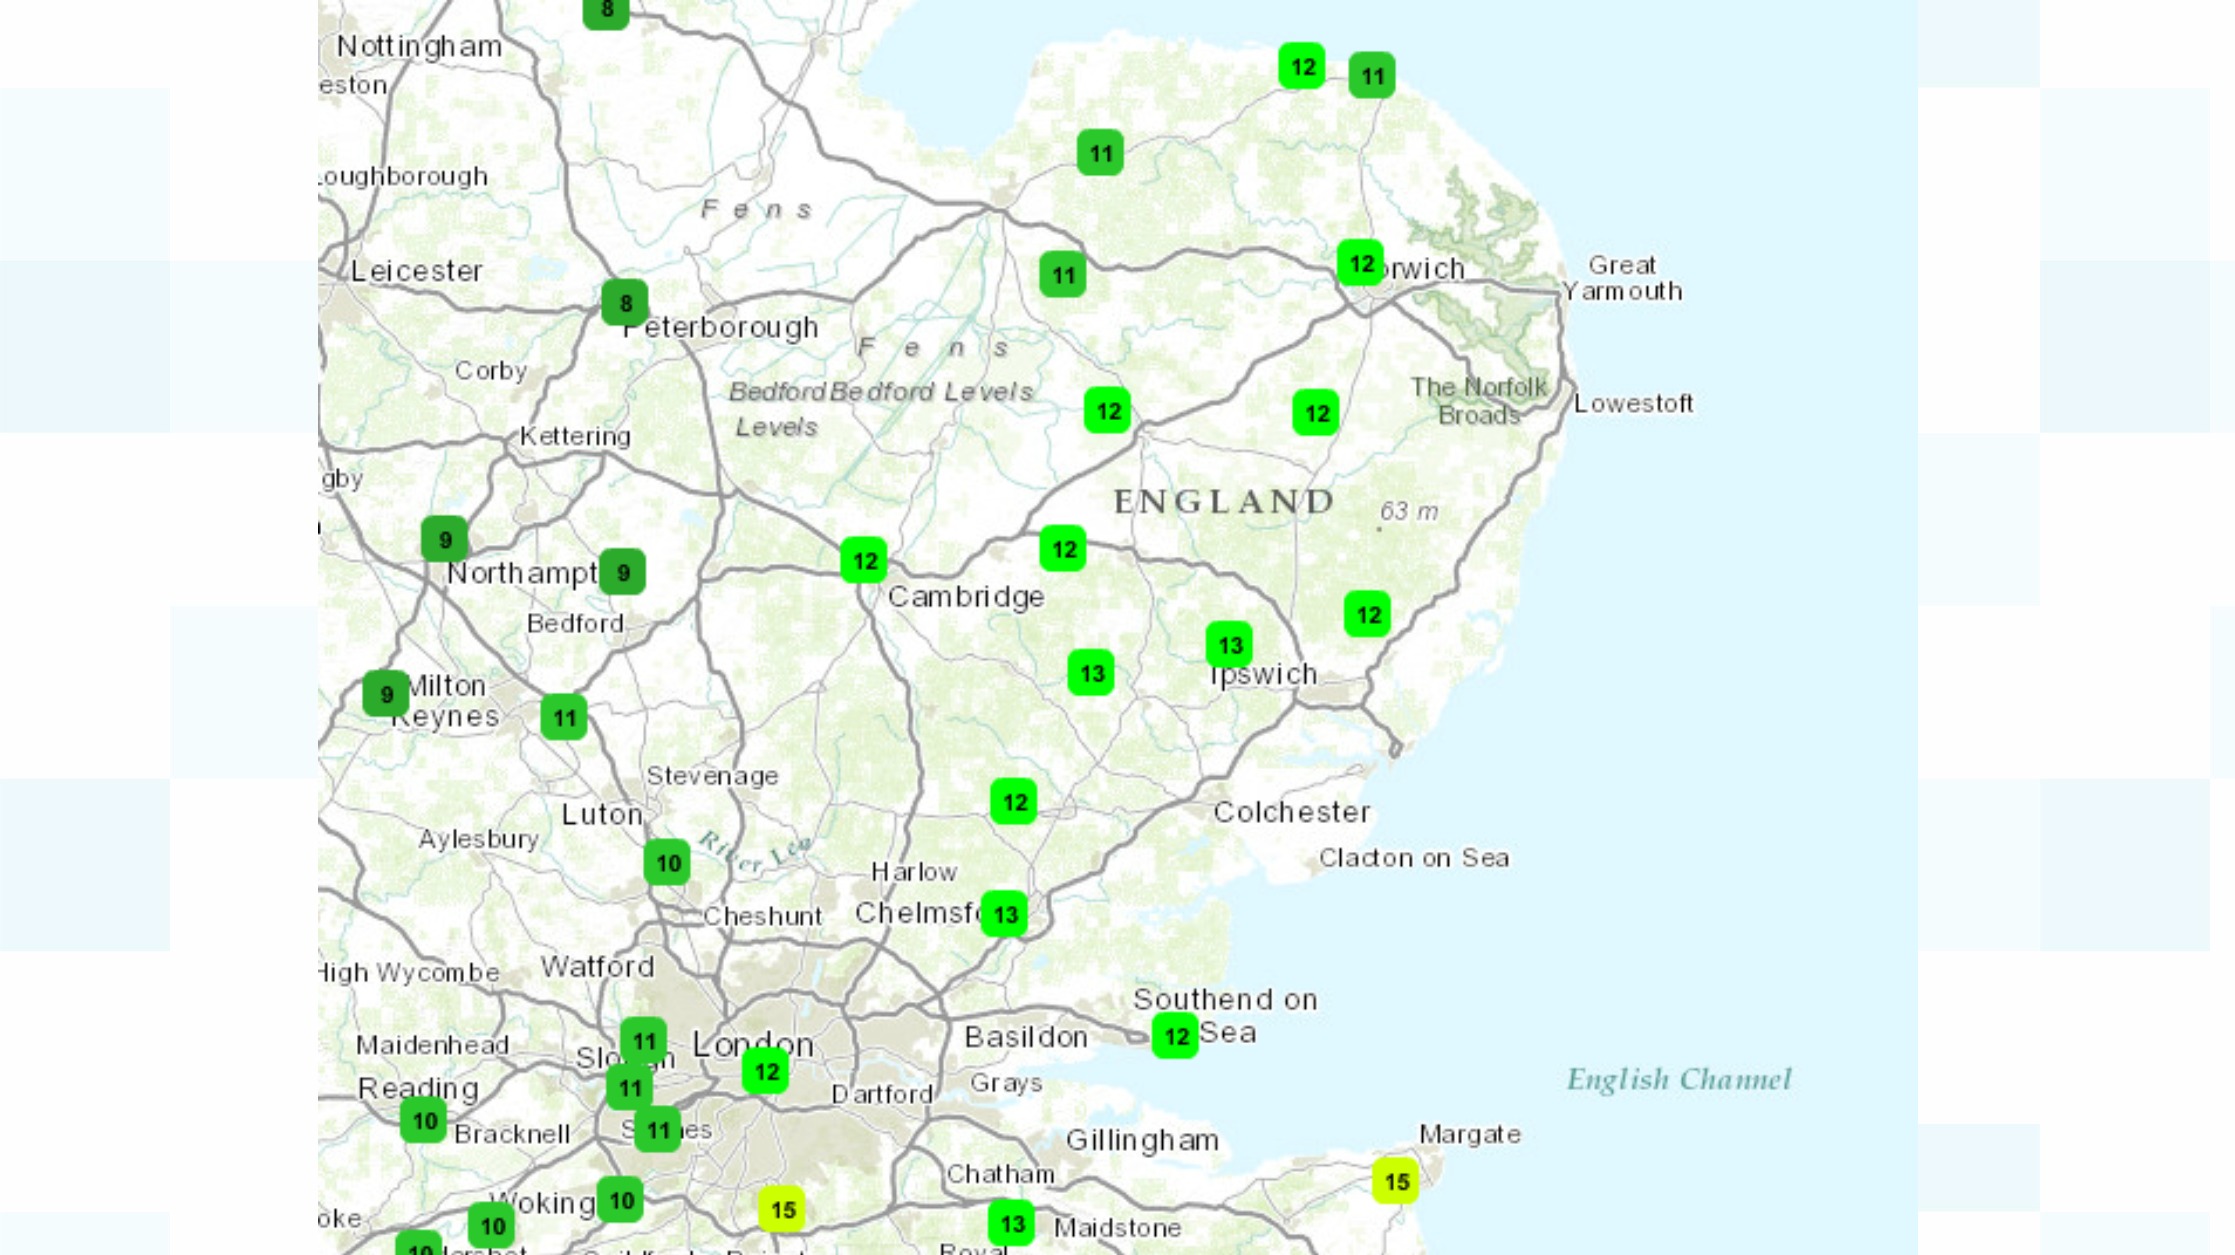Click the 12 marker left of The Norfolk Broads
This screenshot has height=1255, width=2235.
coord(1316,413)
